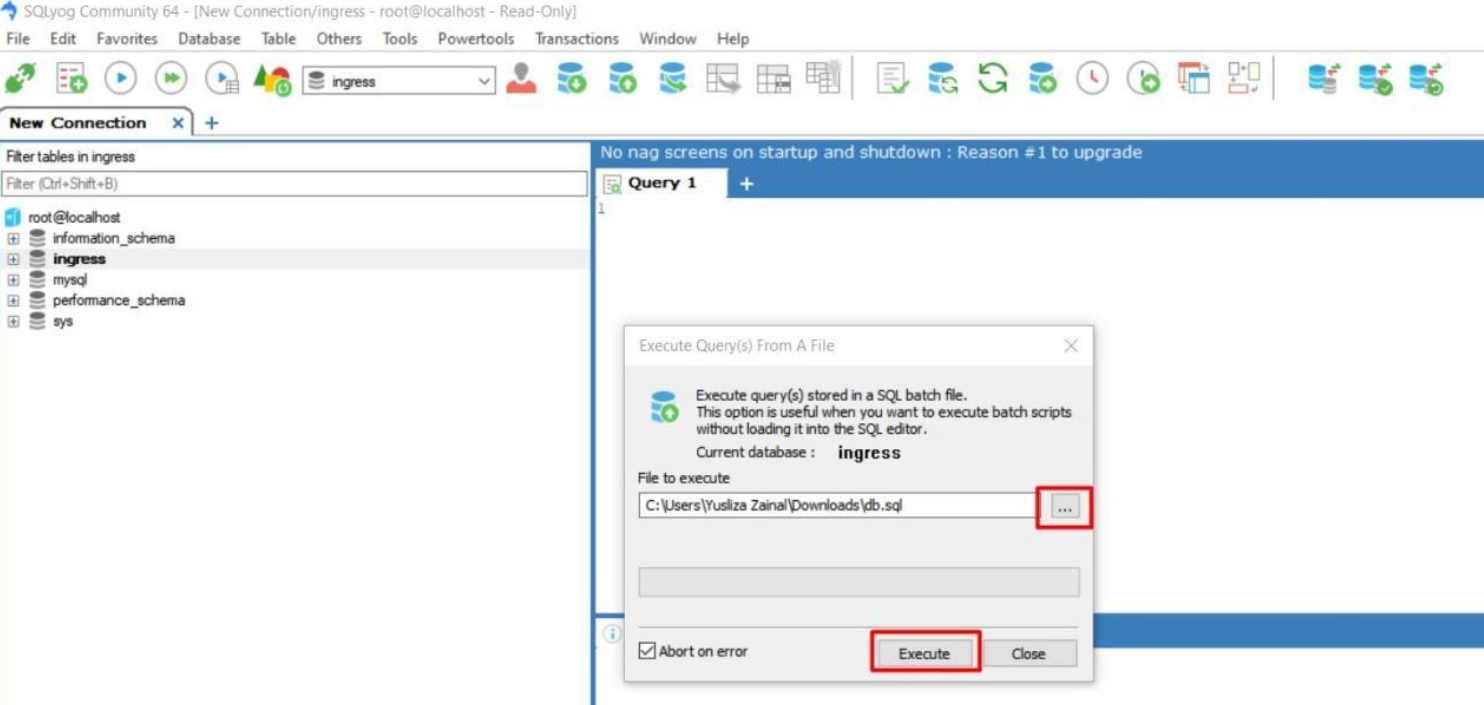Open the Powertools menu
This screenshot has width=1484, height=705.
[x=475, y=38]
